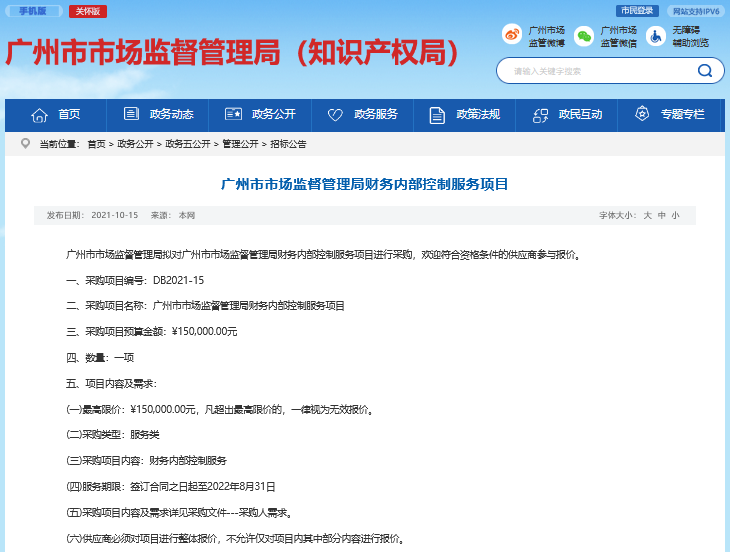Click the line (二)采购类型：服务类
The height and width of the screenshot is (552, 730).
(x=113, y=435)
